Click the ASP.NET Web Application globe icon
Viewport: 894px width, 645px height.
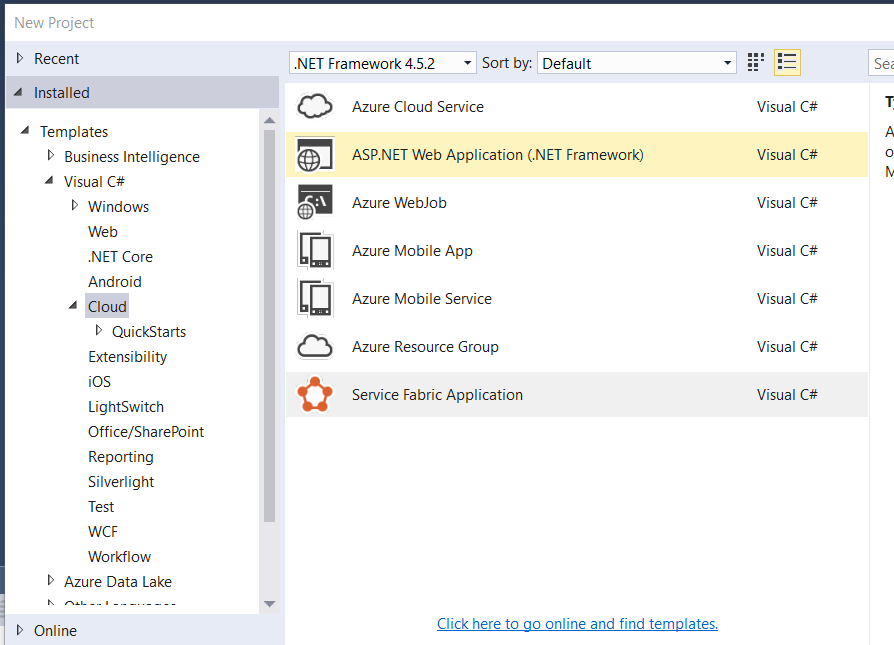click(315, 155)
